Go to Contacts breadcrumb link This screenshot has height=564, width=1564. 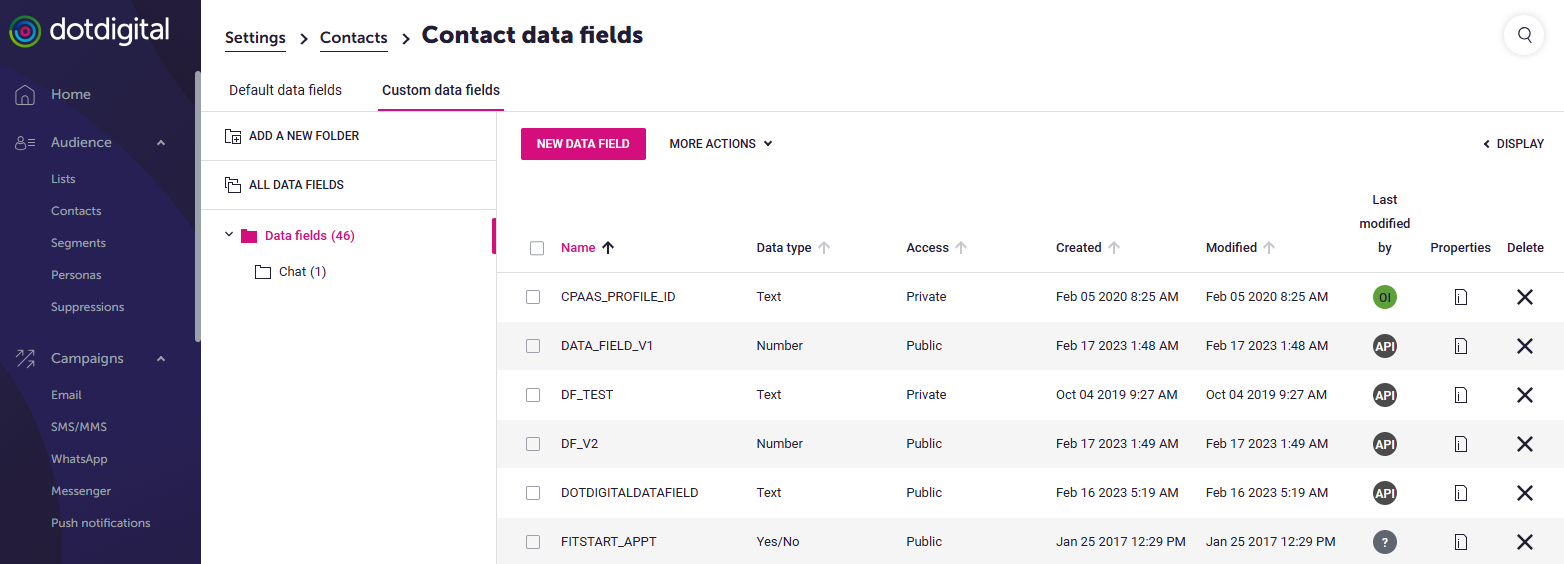tap(353, 38)
